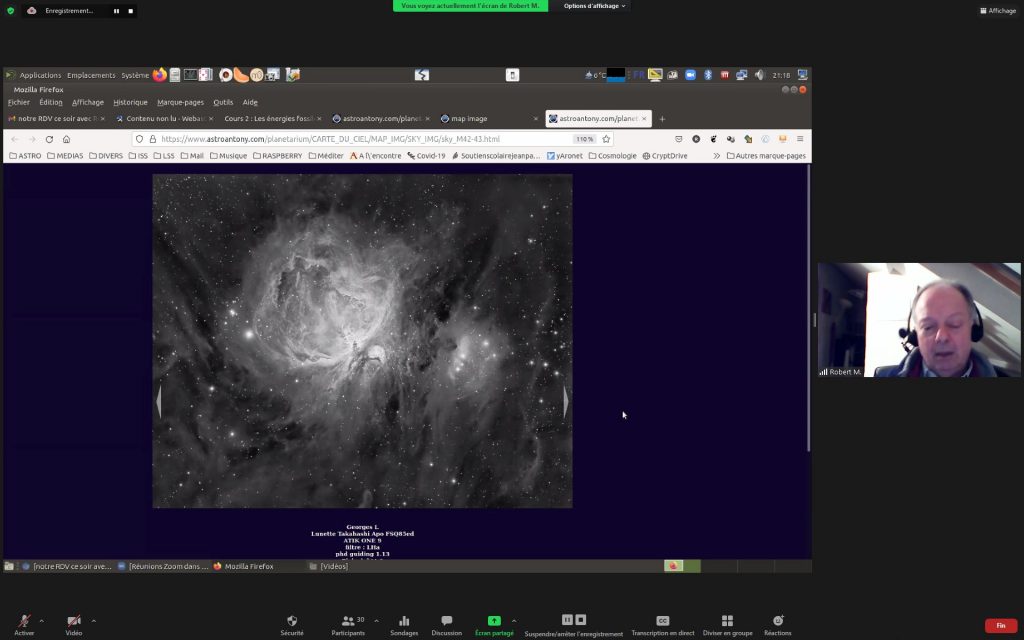Expand the arrow next to Participants
Image resolution: width=1024 pixels, height=640 pixels.
(x=376, y=620)
